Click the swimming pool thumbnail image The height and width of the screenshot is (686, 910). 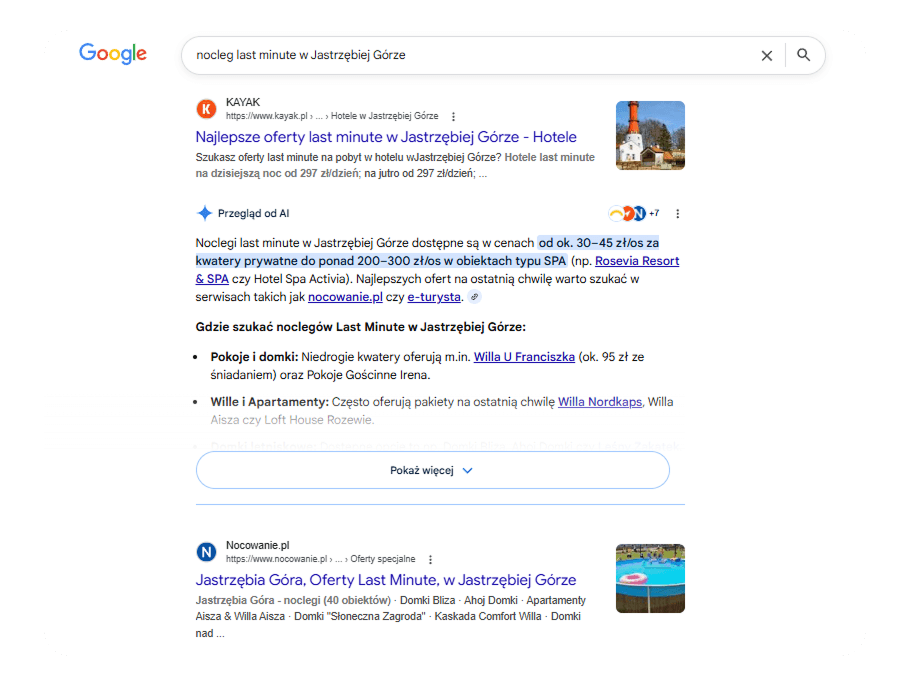point(650,578)
